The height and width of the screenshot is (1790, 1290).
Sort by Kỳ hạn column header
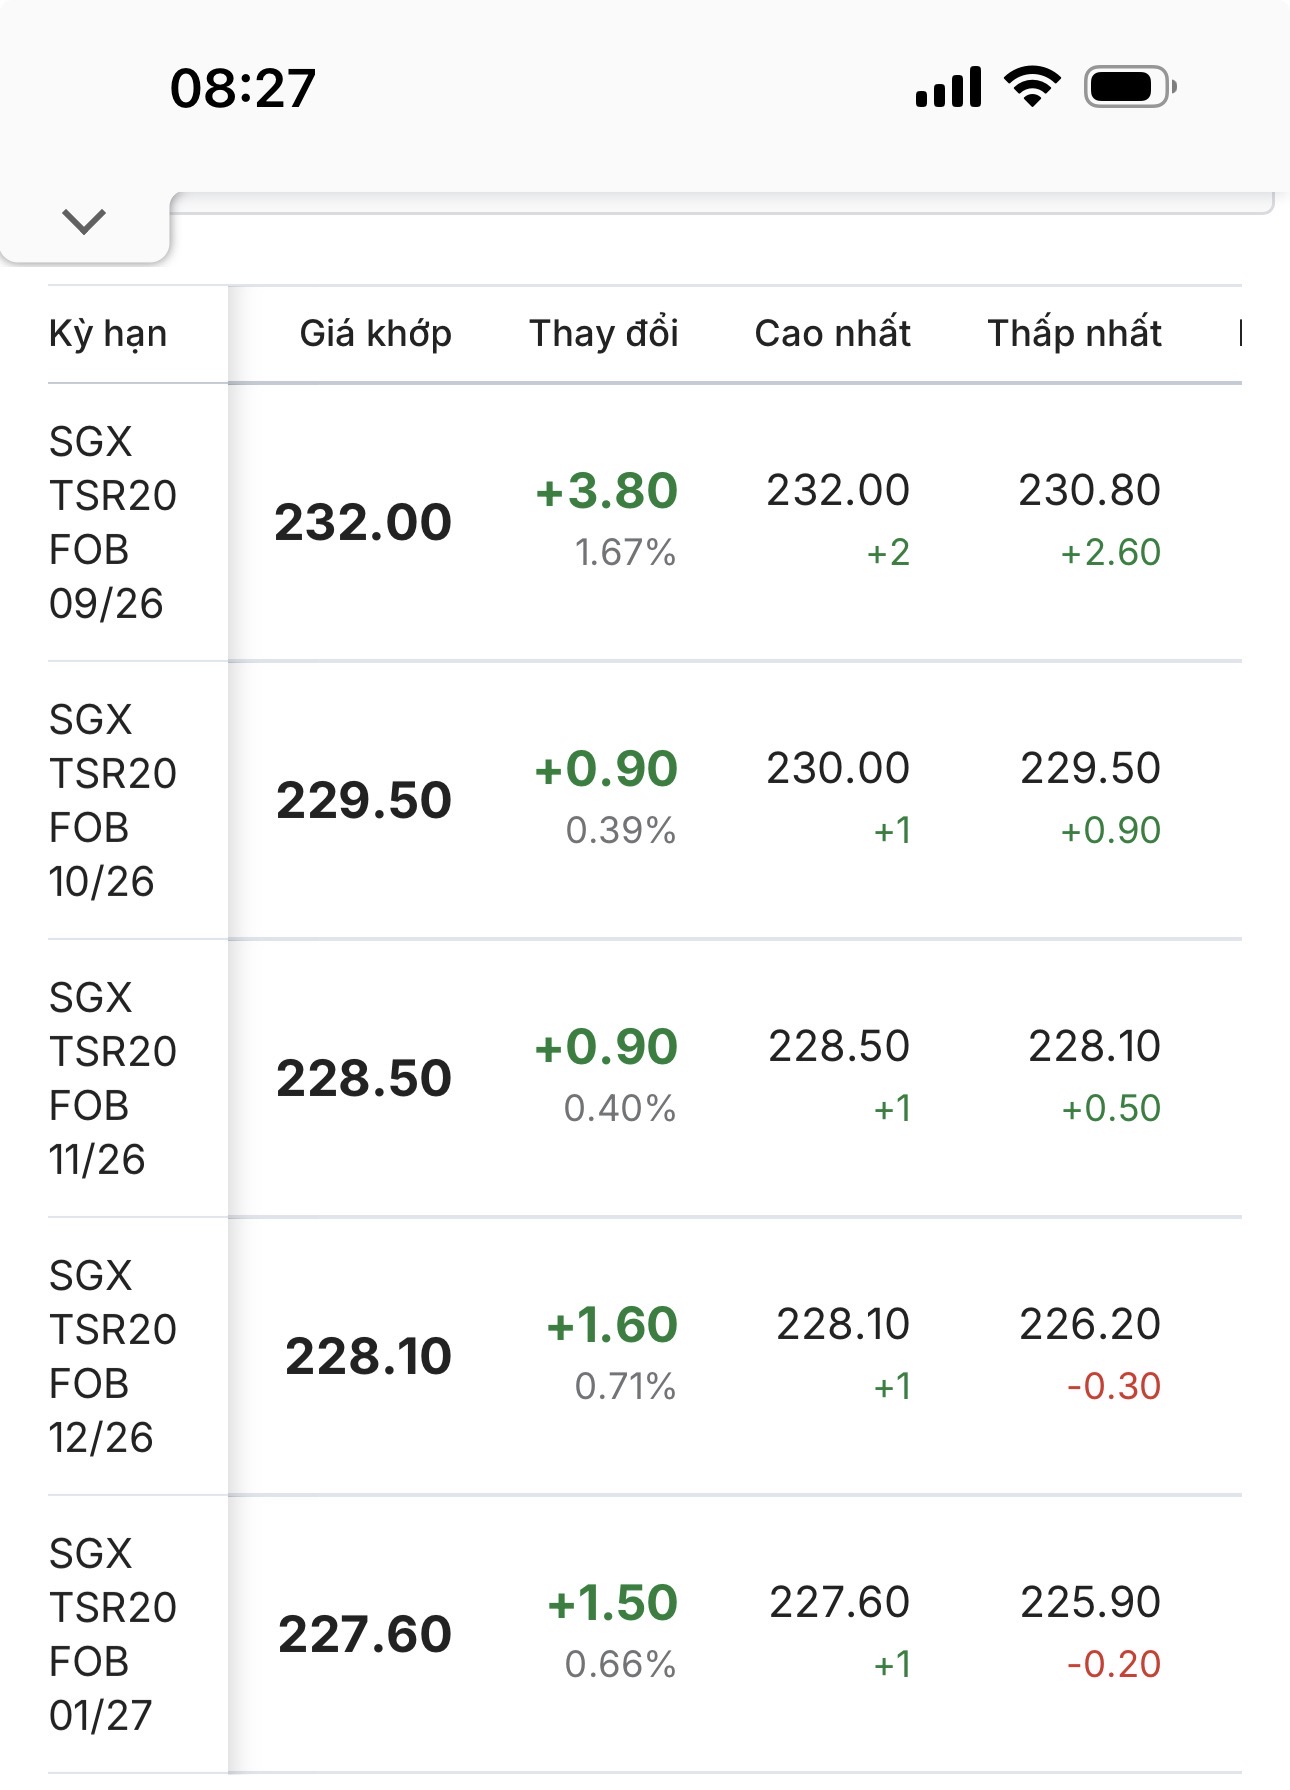click(x=108, y=334)
